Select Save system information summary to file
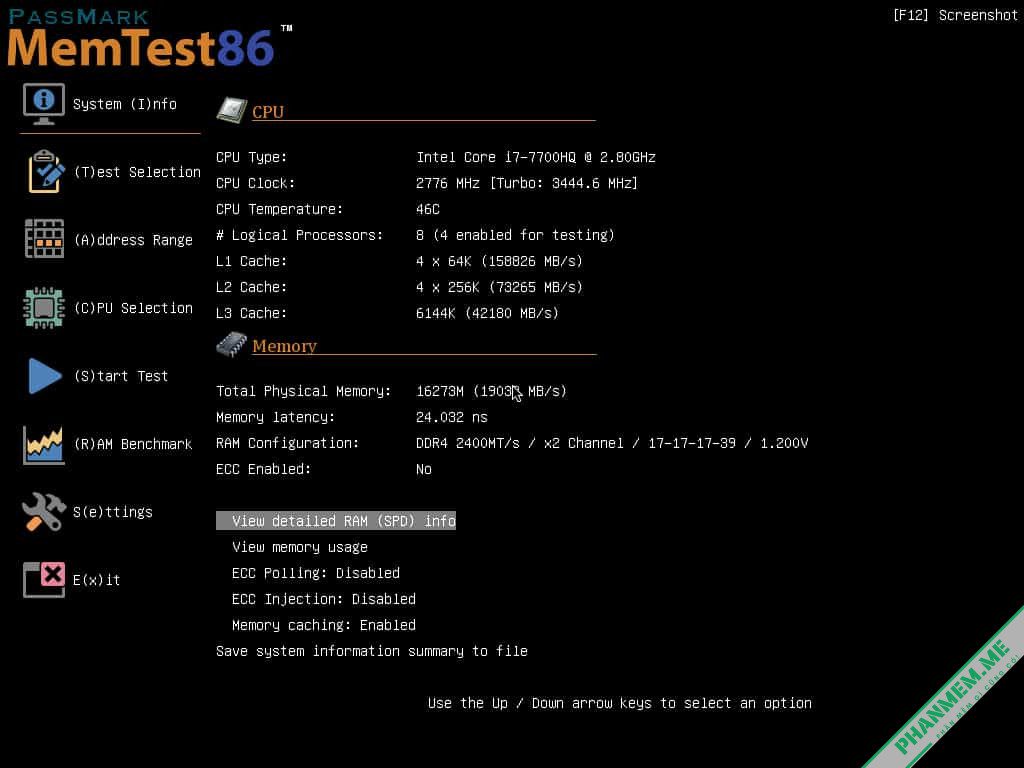This screenshot has width=1024, height=768. [x=372, y=651]
